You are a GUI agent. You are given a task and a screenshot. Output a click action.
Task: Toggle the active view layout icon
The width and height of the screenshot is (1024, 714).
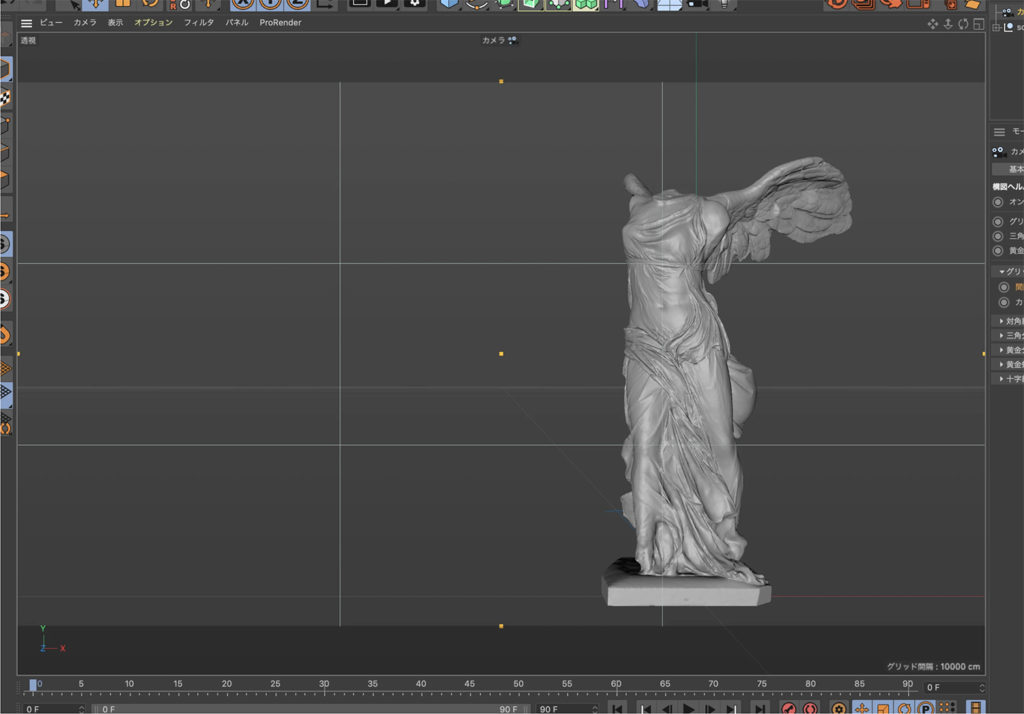pyautogui.click(x=978, y=24)
